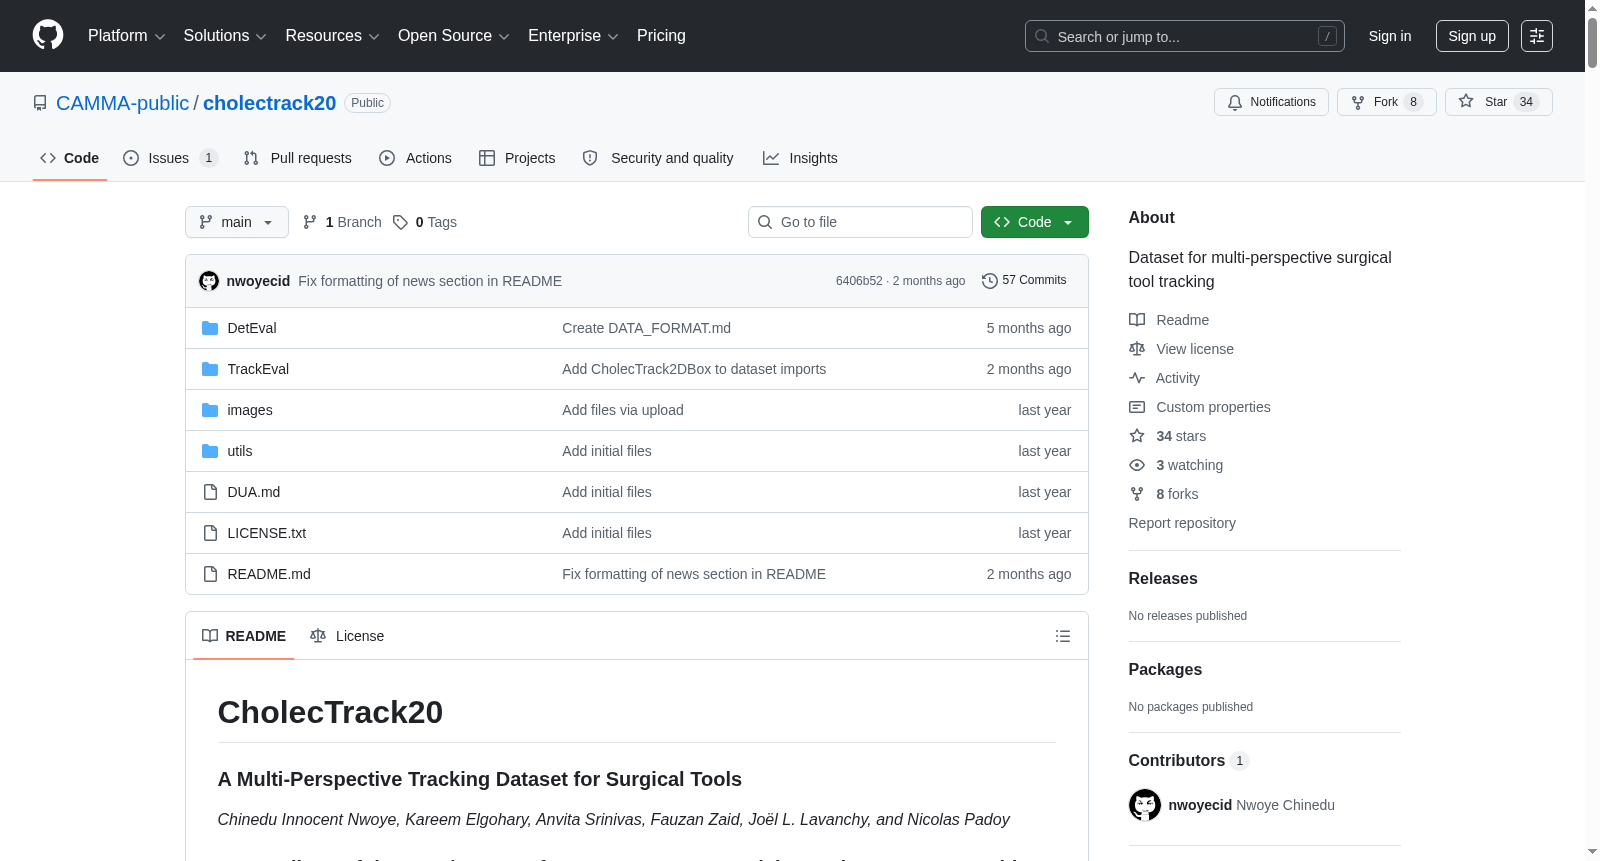Click Report repository link

coord(1182,523)
